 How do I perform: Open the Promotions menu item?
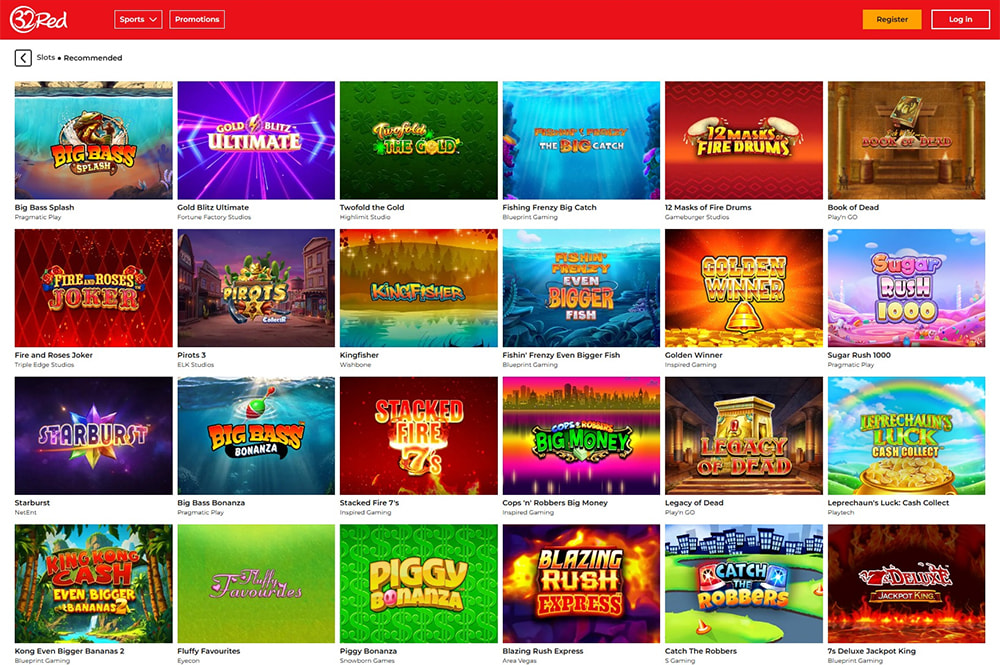tap(197, 19)
